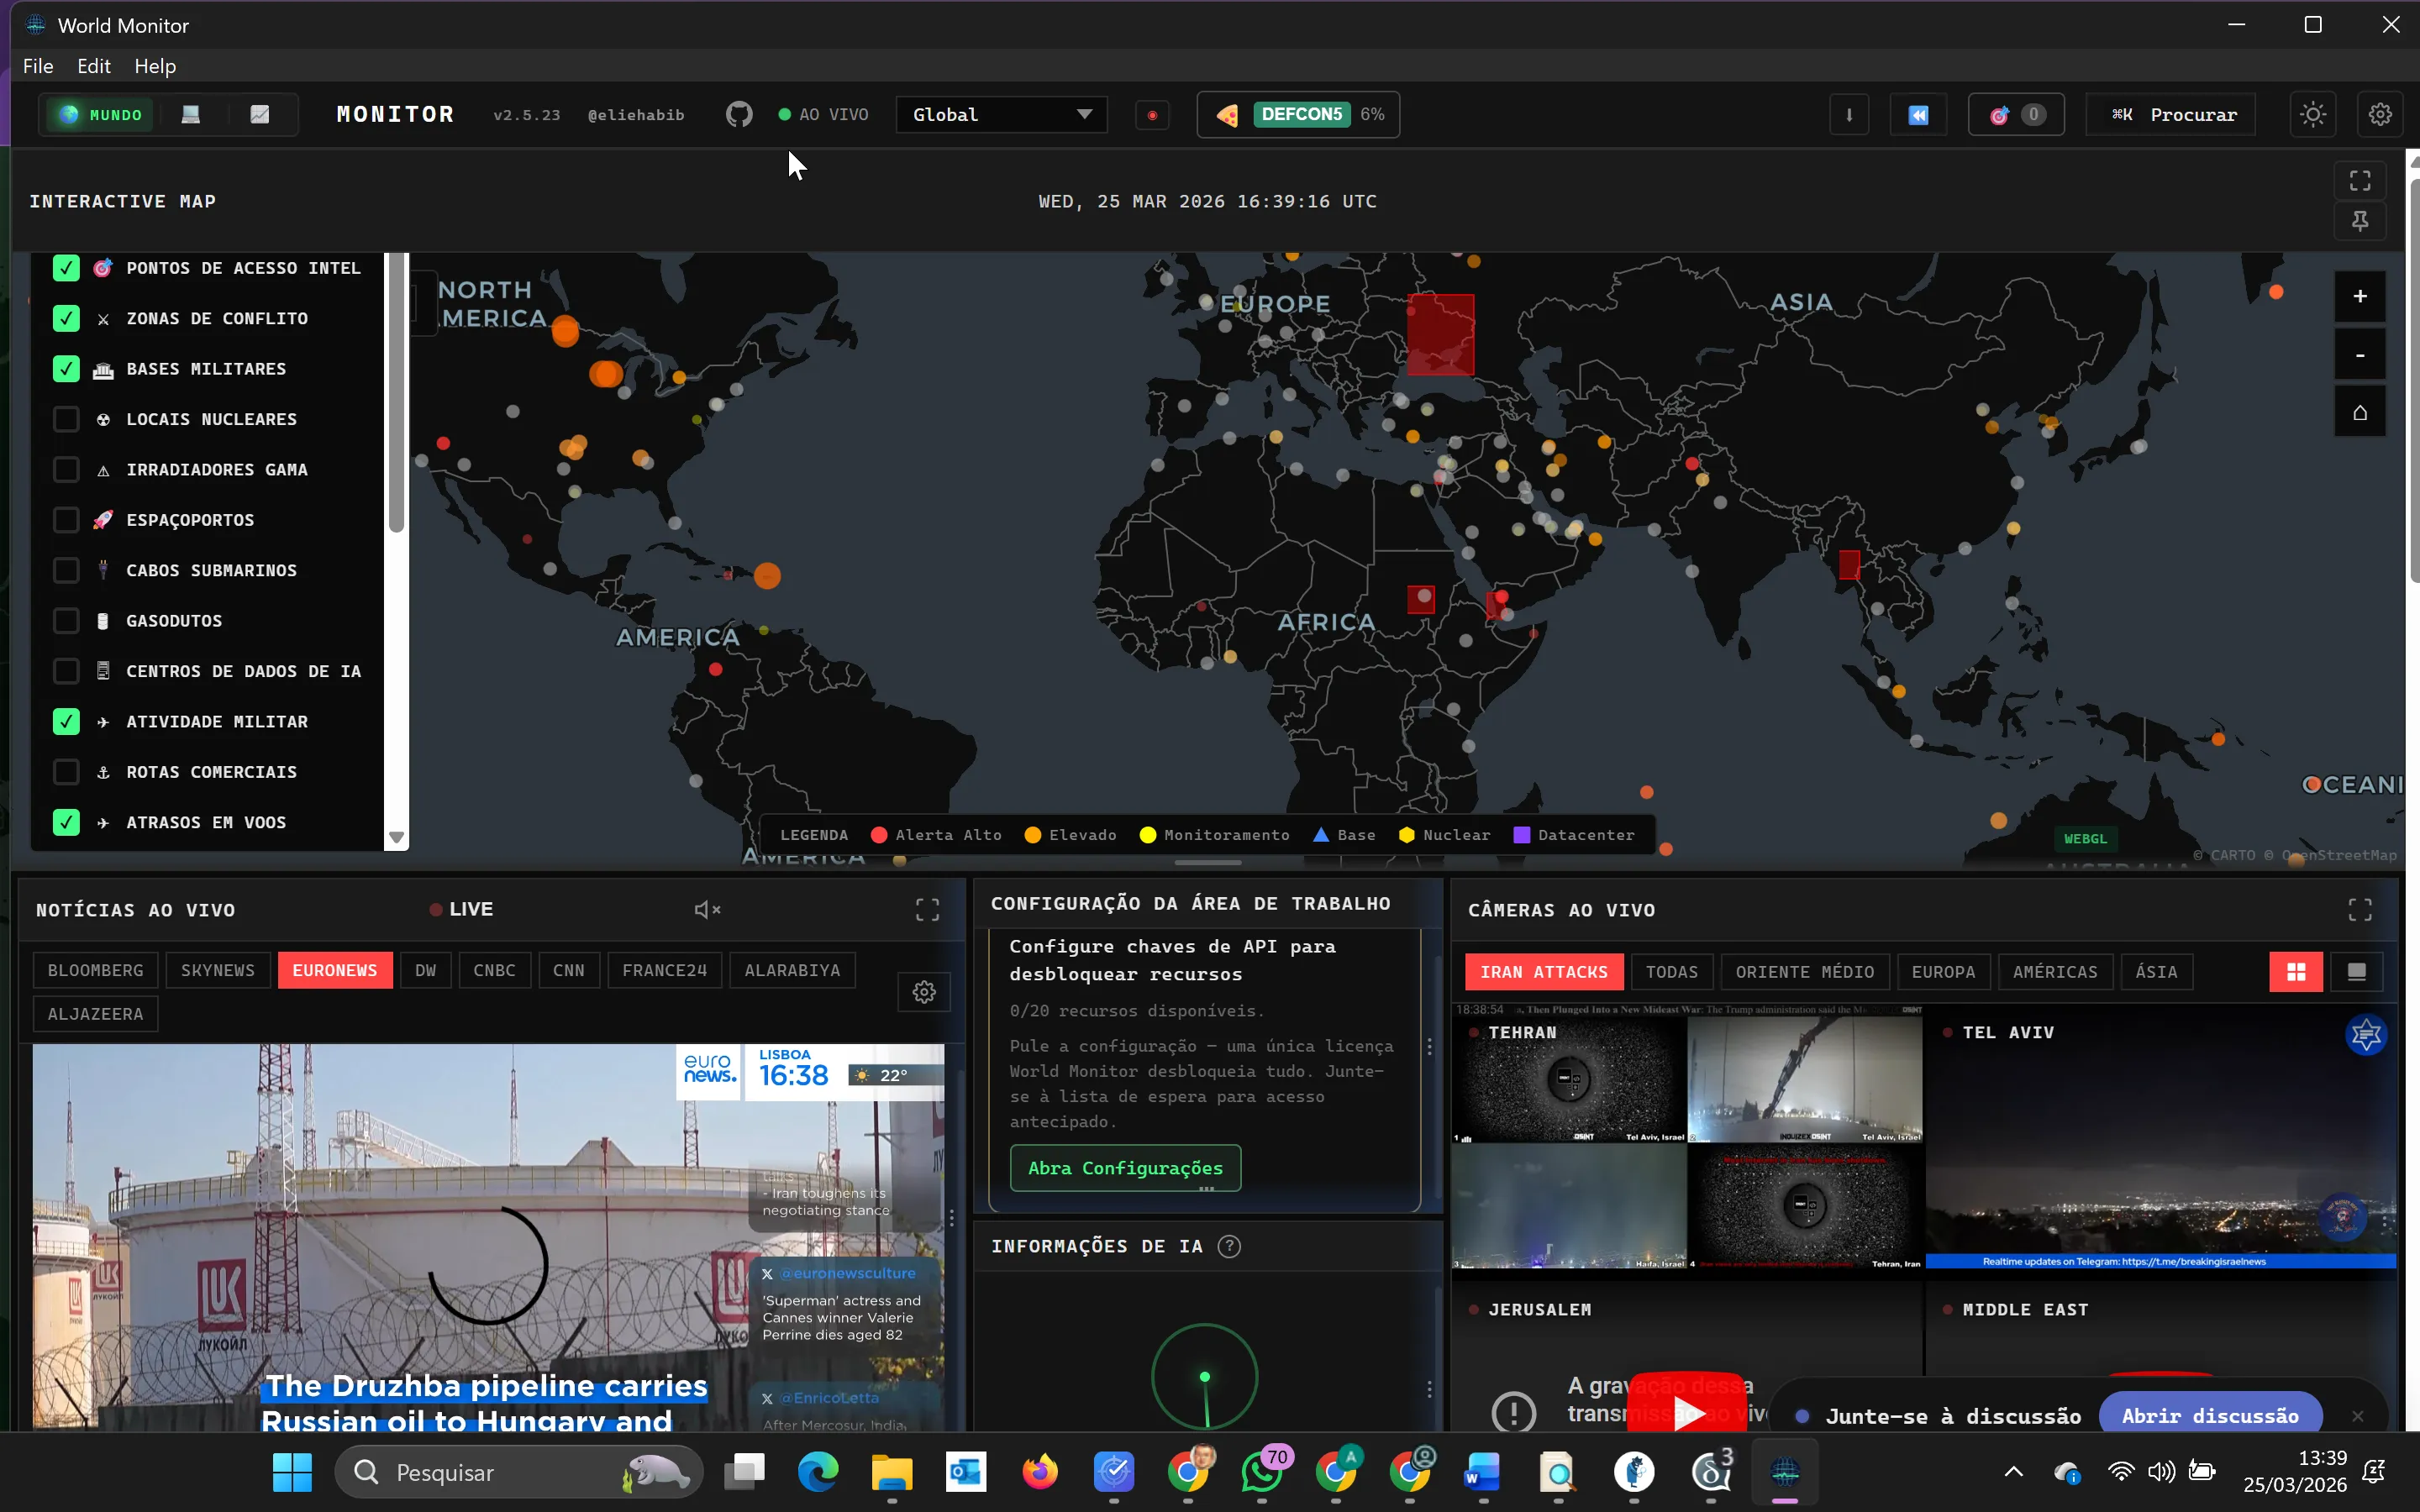The width and height of the screenshot is (2420, 1512).
Task: Open the blue Telegram icon in top bar
Action: click(x=1918, y=114)
